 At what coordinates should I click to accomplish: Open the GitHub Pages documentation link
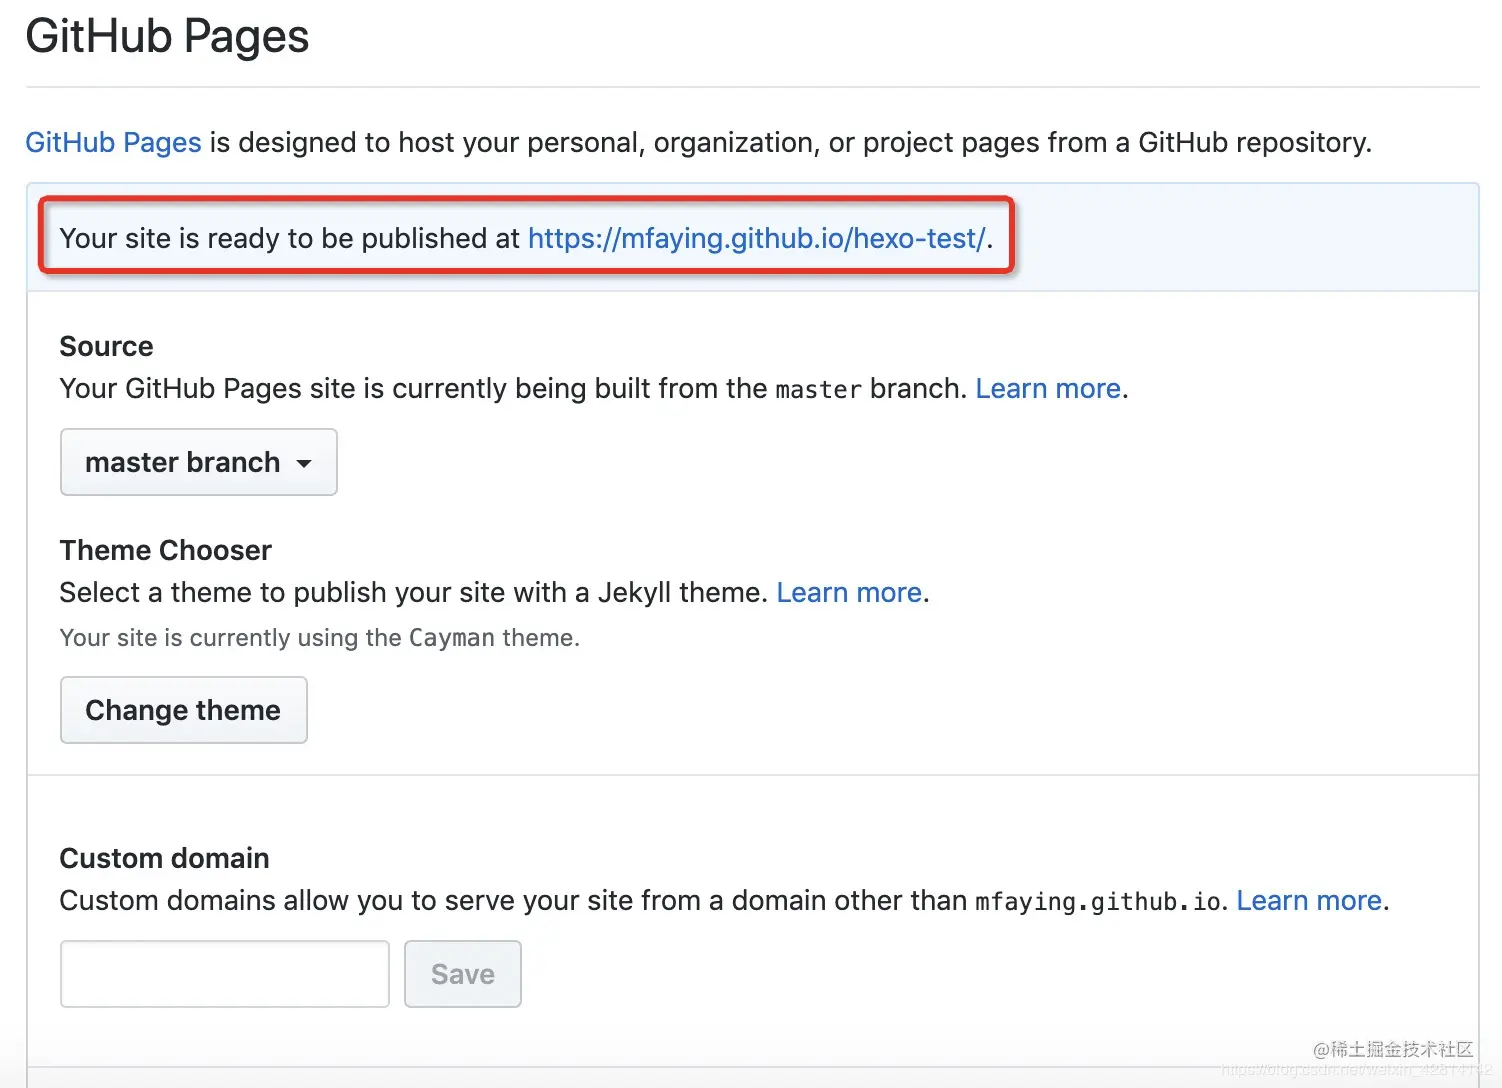(113, 142)
